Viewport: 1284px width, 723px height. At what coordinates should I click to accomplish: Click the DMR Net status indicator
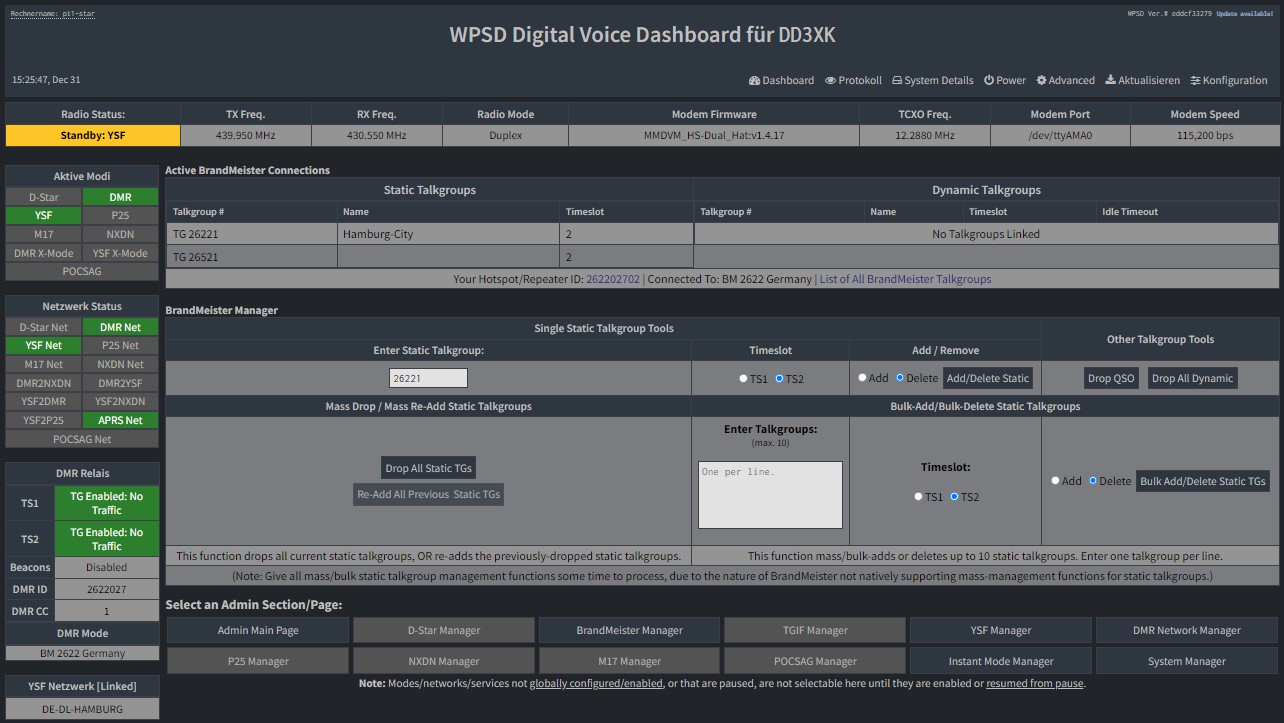120,327
